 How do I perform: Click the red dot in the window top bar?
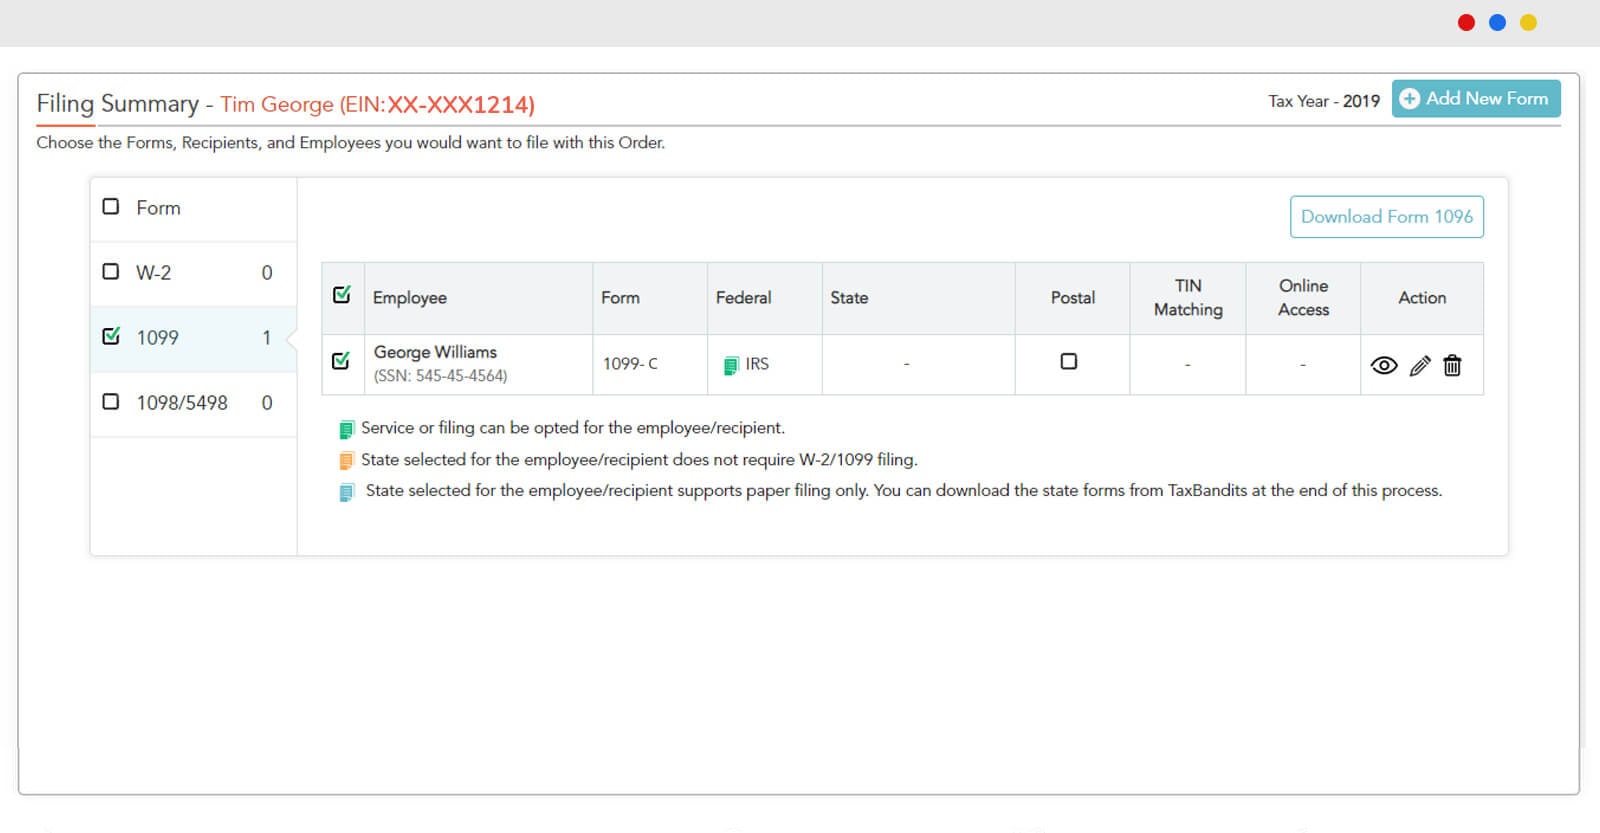click(1466, 23)
